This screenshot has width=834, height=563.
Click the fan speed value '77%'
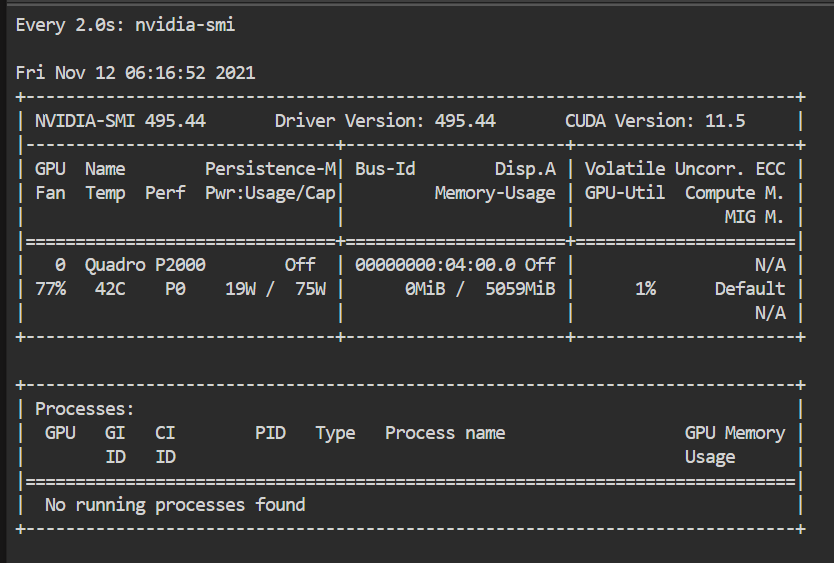(51, 288)
